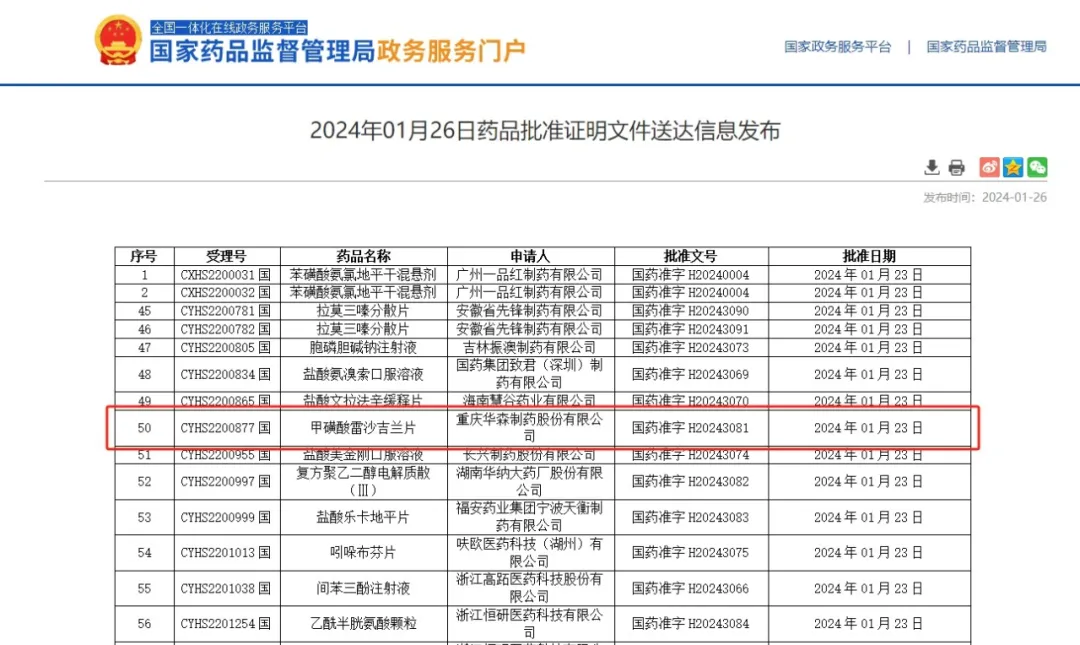Click the download icon
Image resolution: width=1080 pixels, height=645 pixels.
(x=931, y=167)
